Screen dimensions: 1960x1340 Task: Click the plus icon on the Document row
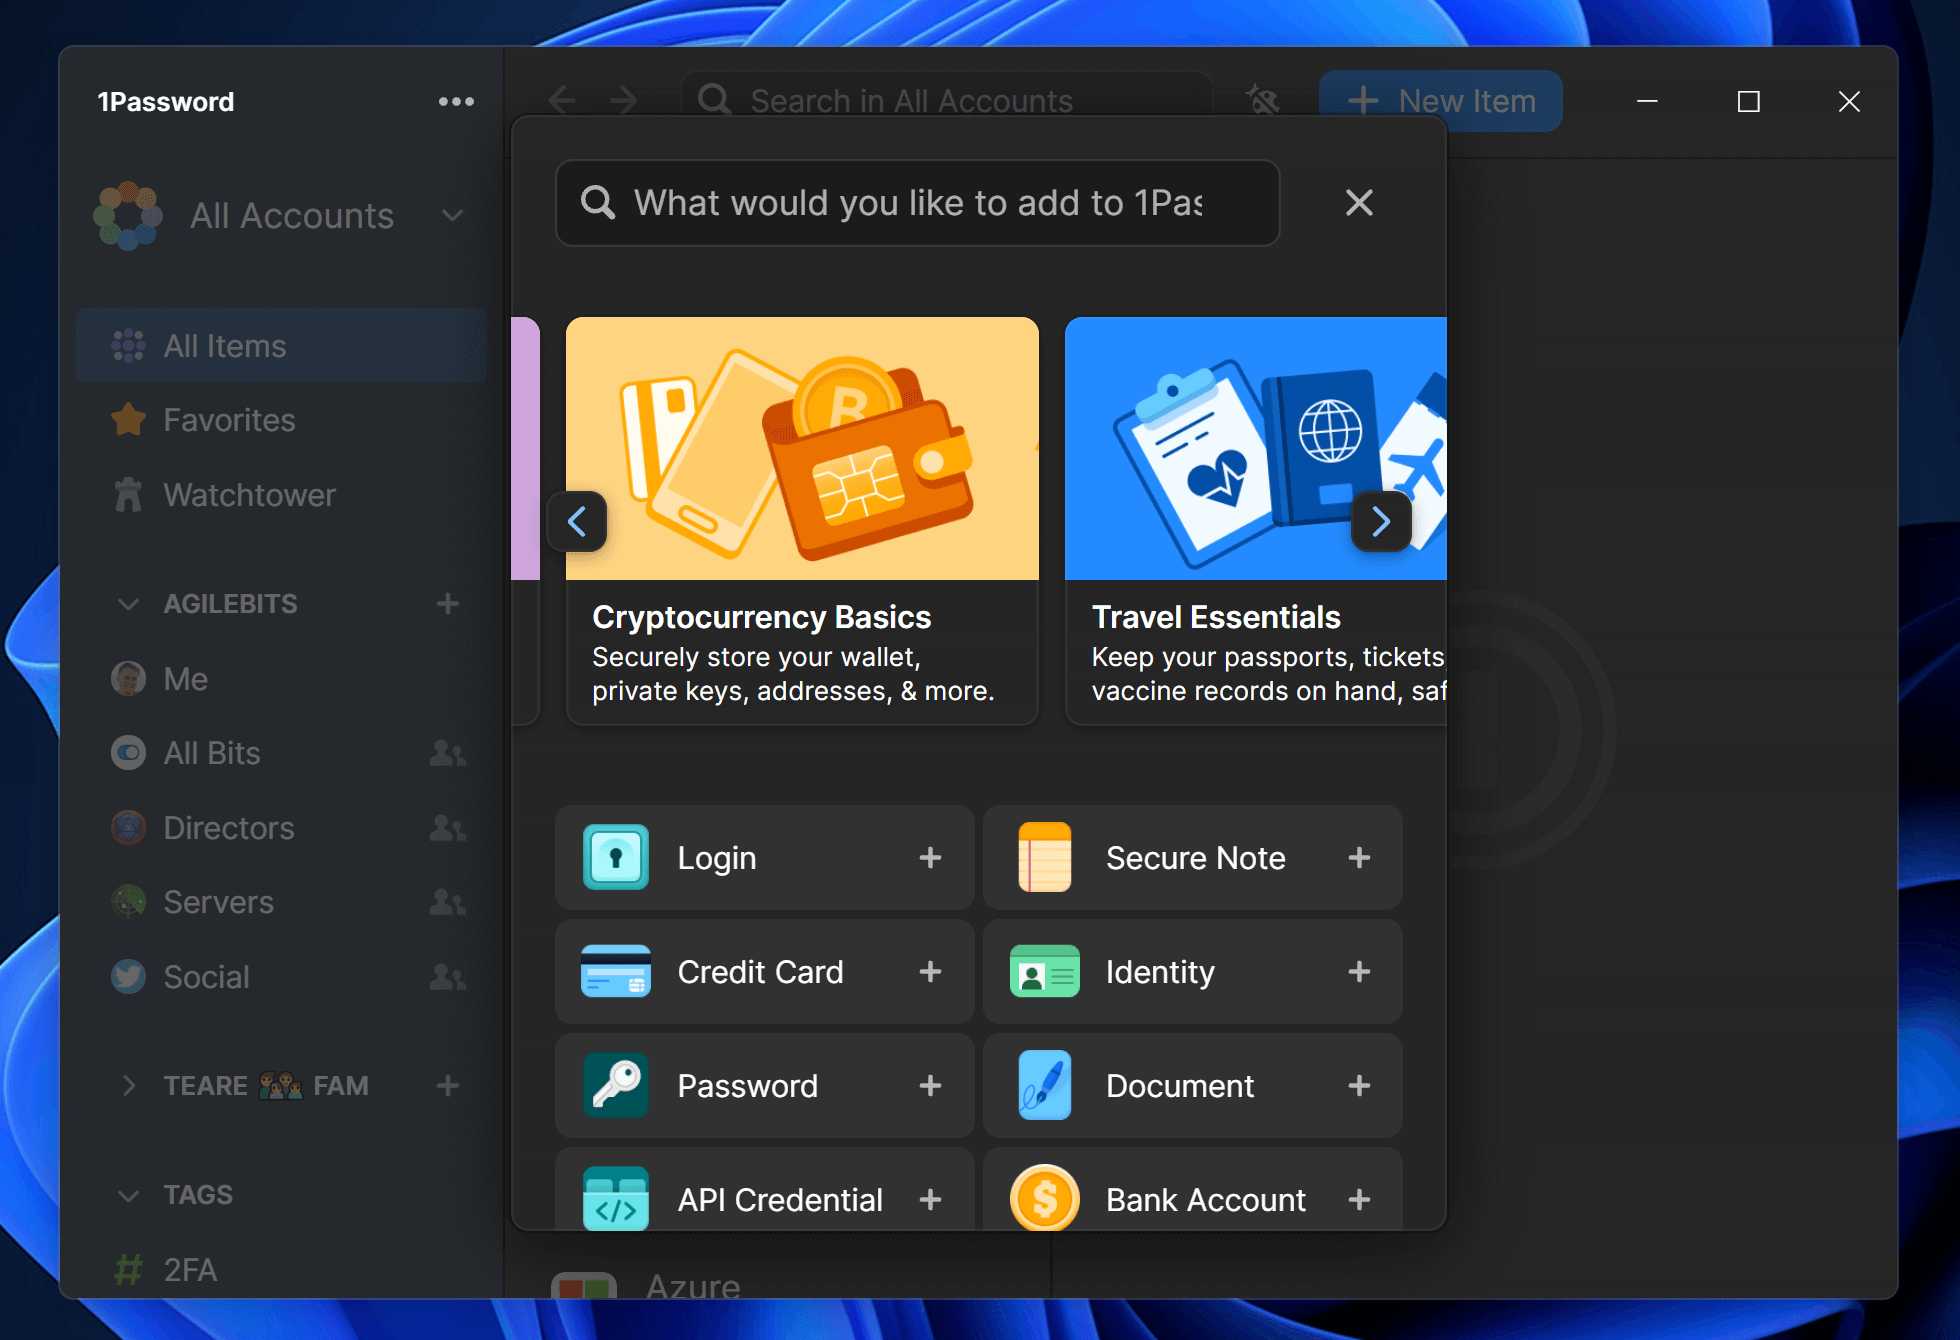[1359, 1086]
